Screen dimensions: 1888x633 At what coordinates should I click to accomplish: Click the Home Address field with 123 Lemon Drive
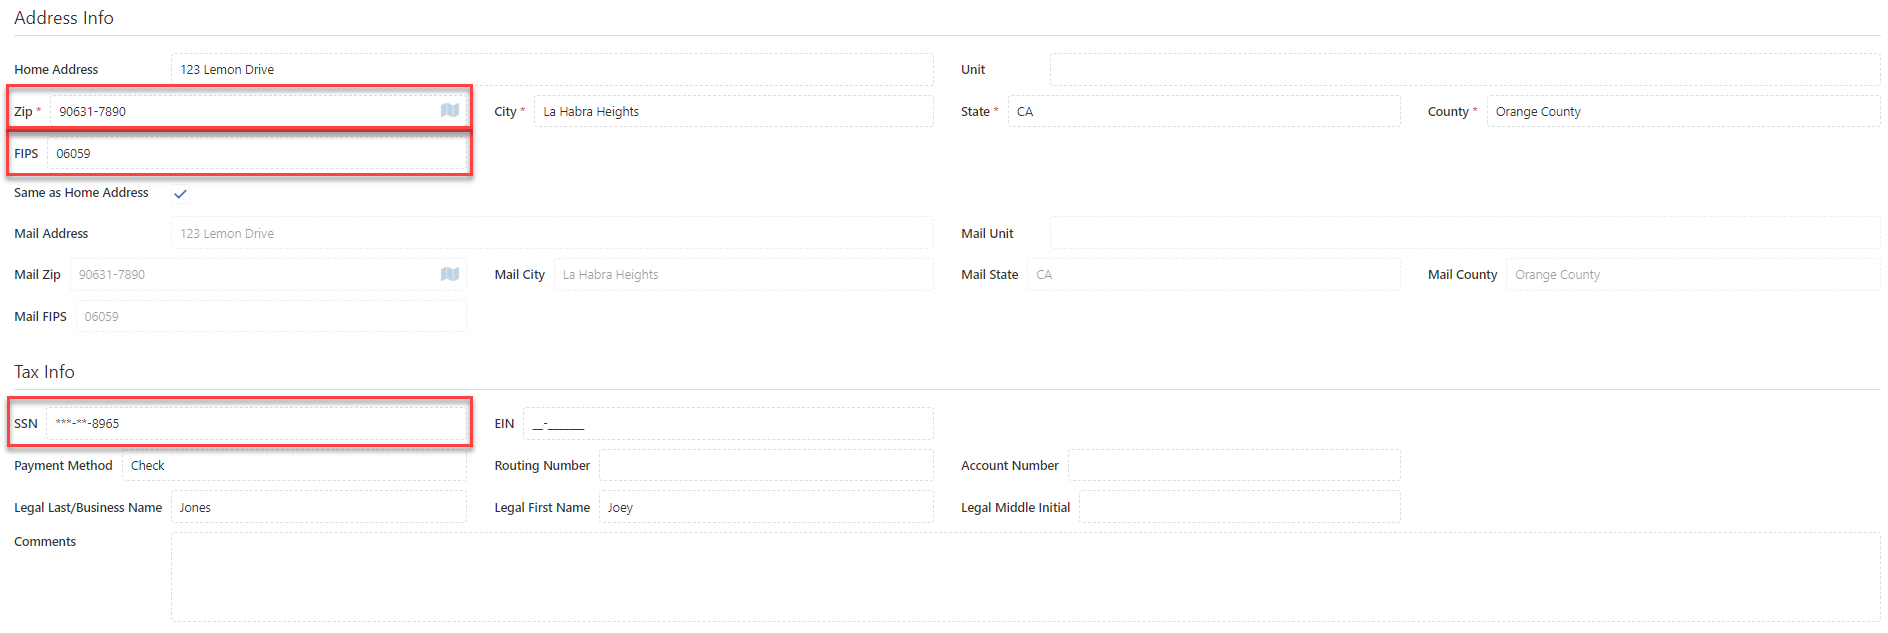[x=552, y=69]
